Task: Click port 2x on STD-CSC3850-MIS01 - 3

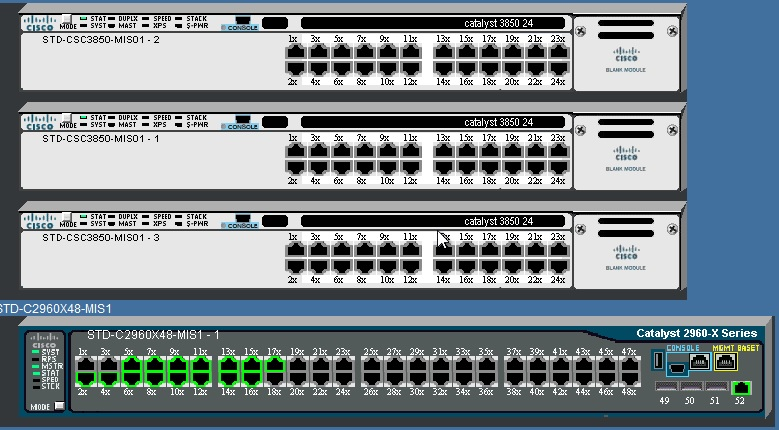Action: pos(294,264)
